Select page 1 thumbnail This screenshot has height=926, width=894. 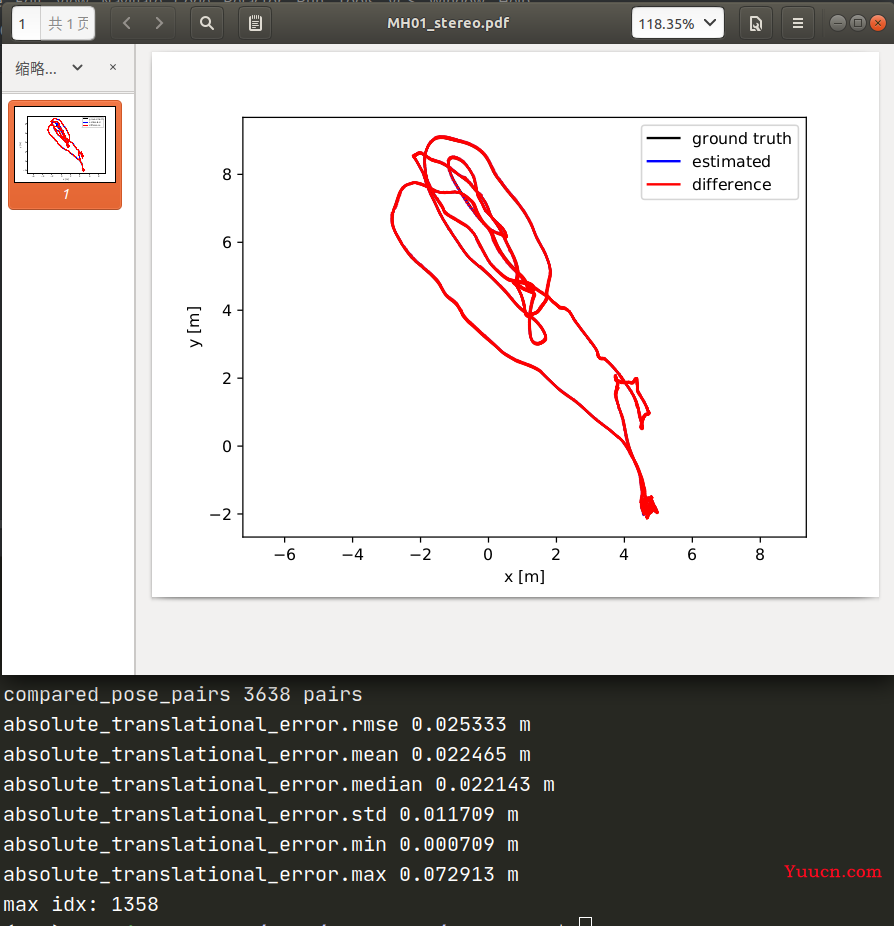(x=65, y=155)
